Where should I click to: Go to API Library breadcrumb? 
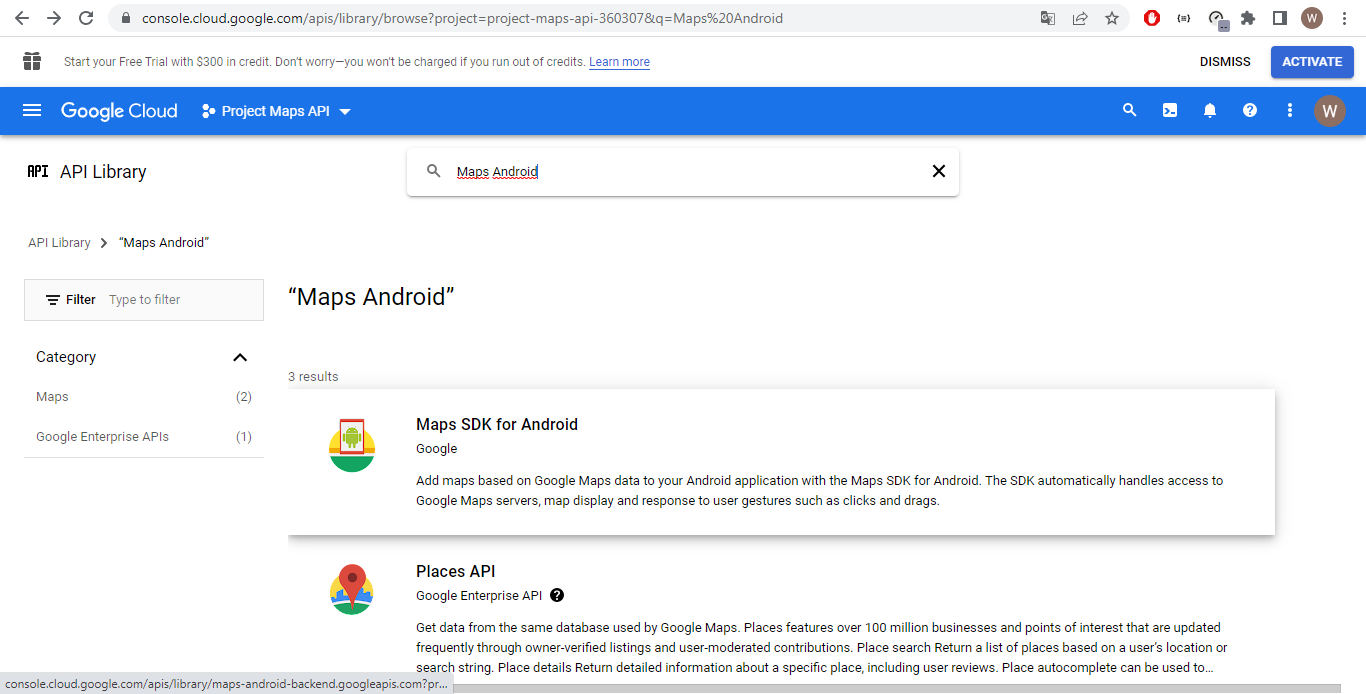click(59, 243)
